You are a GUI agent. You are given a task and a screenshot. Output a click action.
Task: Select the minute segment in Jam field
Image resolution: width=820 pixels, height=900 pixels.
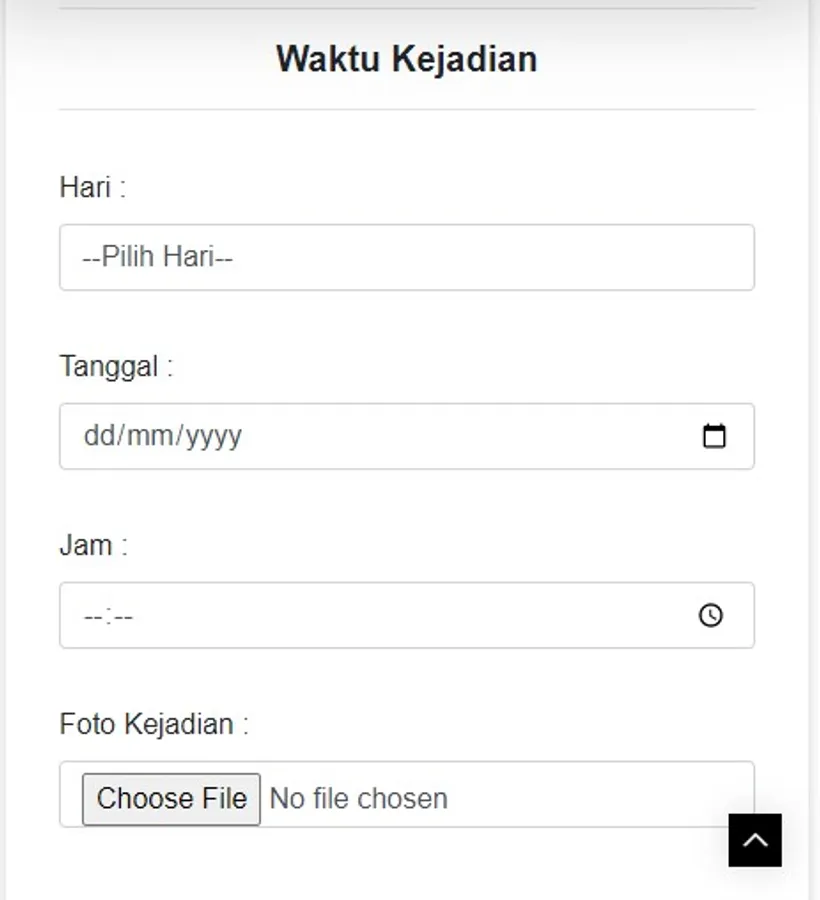point(123,616)
